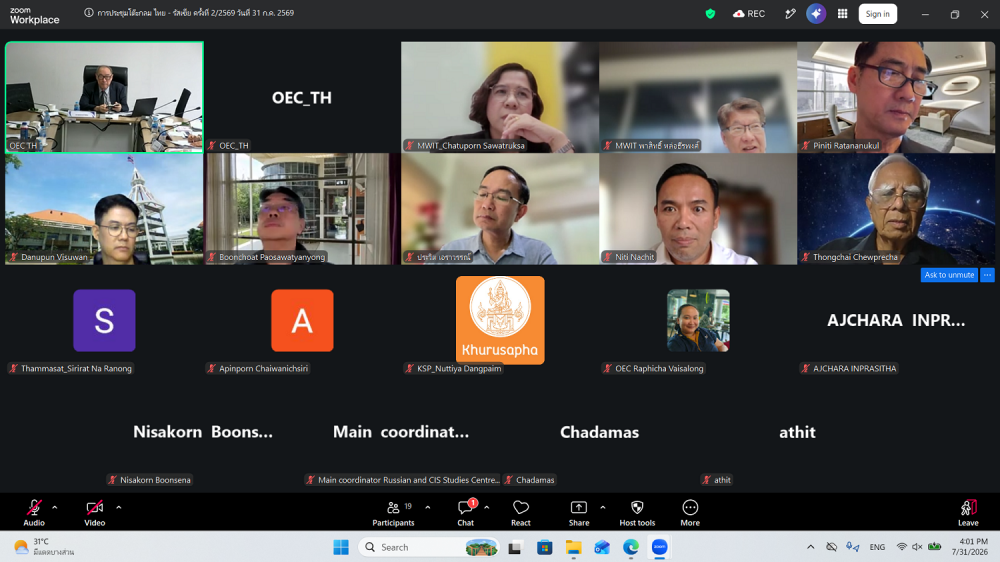Click the OEC Raphicha Vaisalong profile photo
This screenshot has height=562, width=1000.
698,321
